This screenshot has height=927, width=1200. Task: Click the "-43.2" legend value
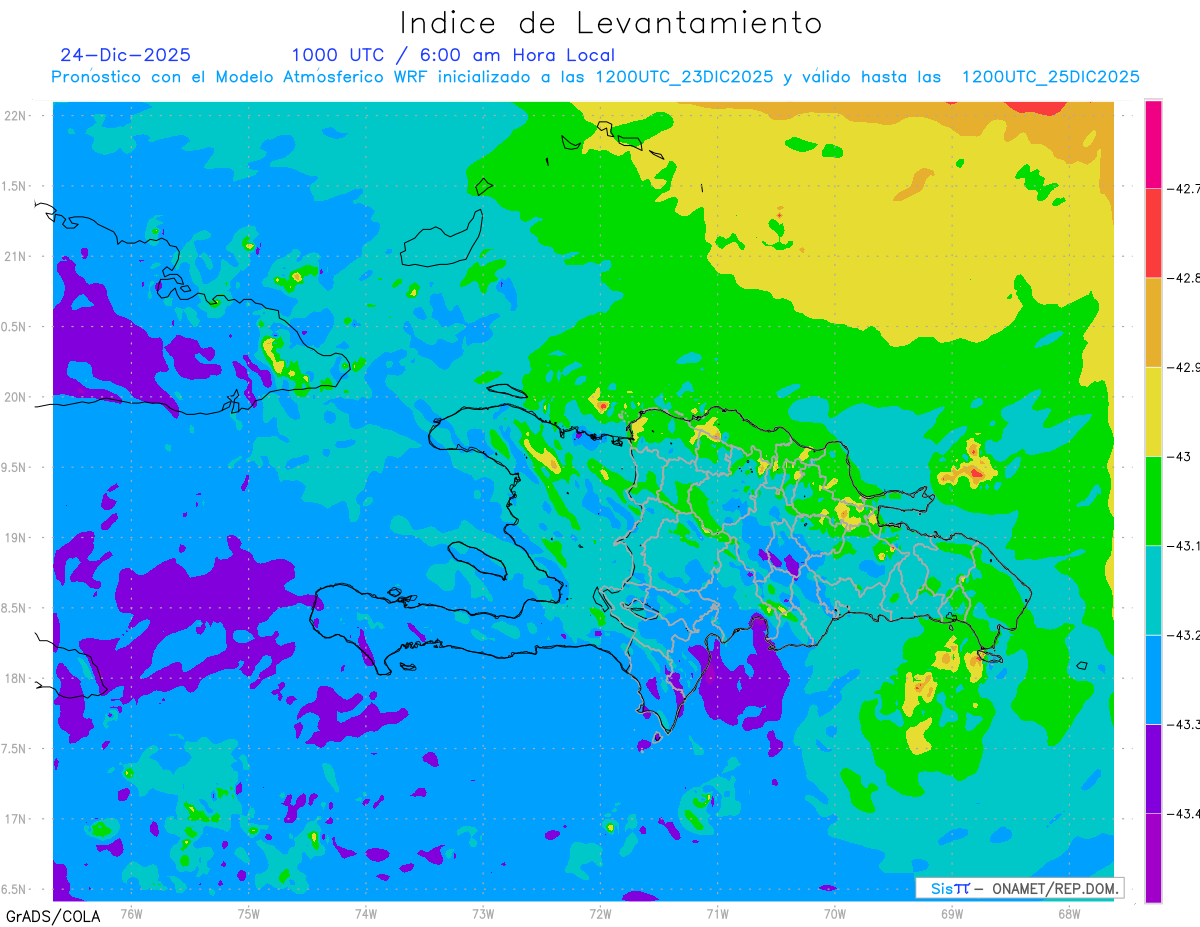tap(1184, 635)
